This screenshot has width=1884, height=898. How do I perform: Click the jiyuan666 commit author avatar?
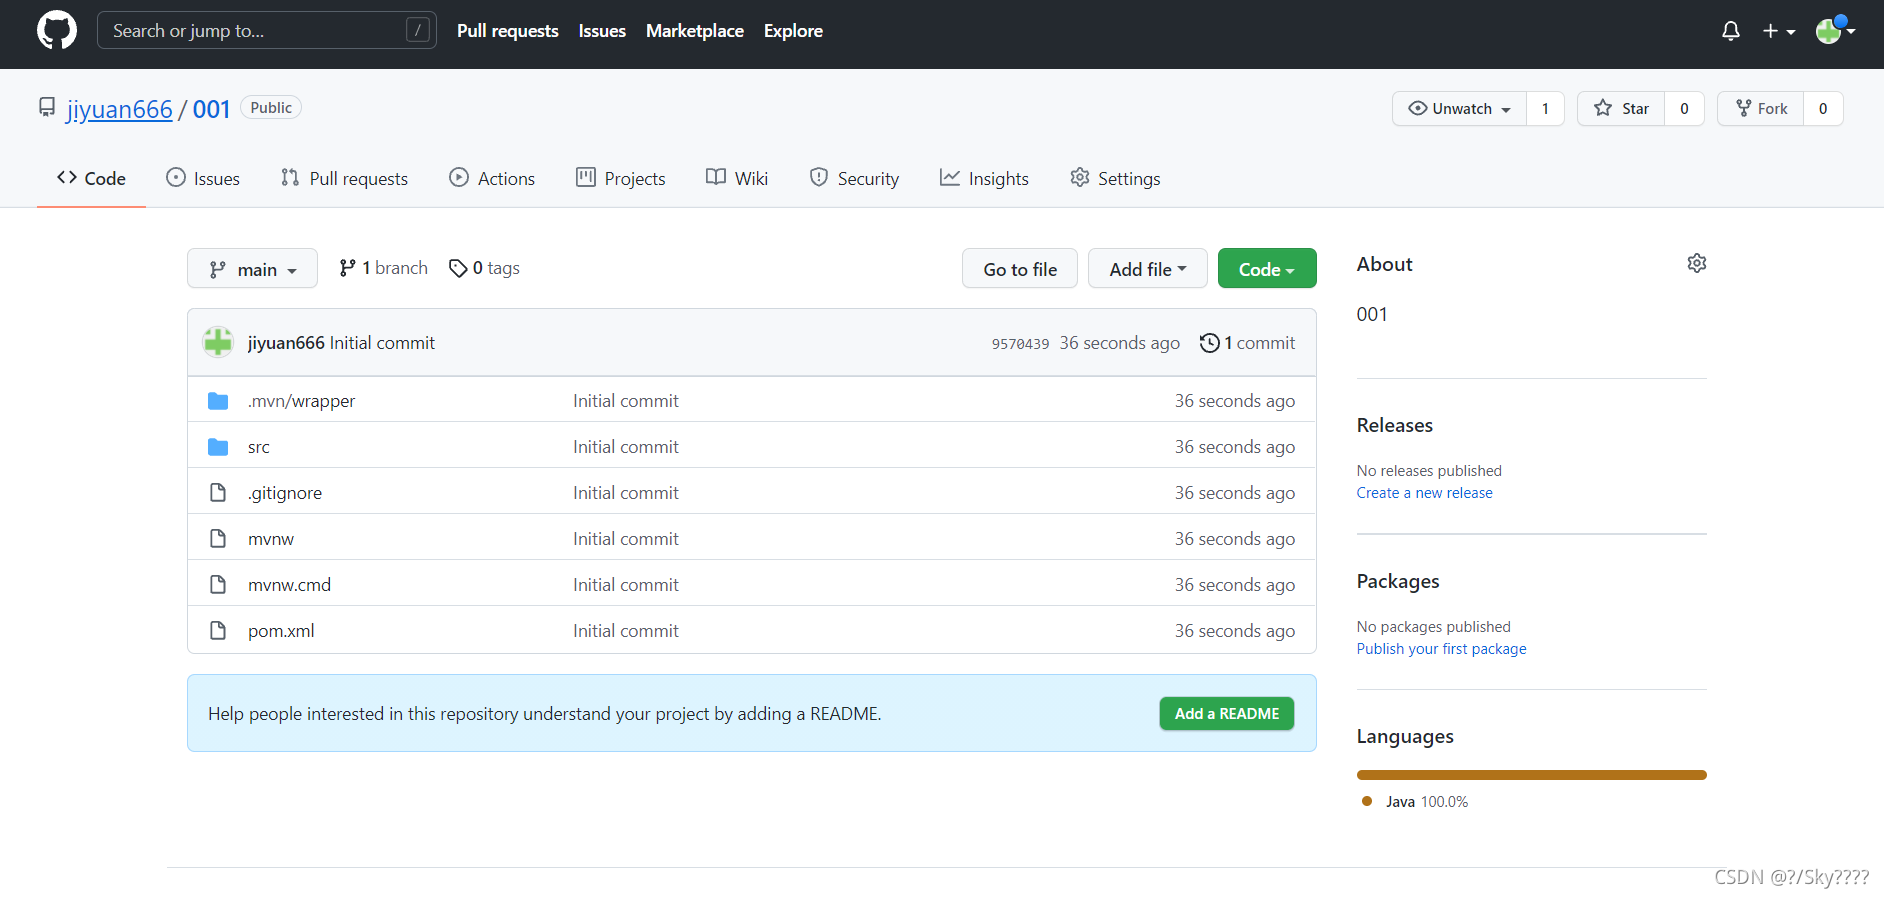(x=218, y=342)
